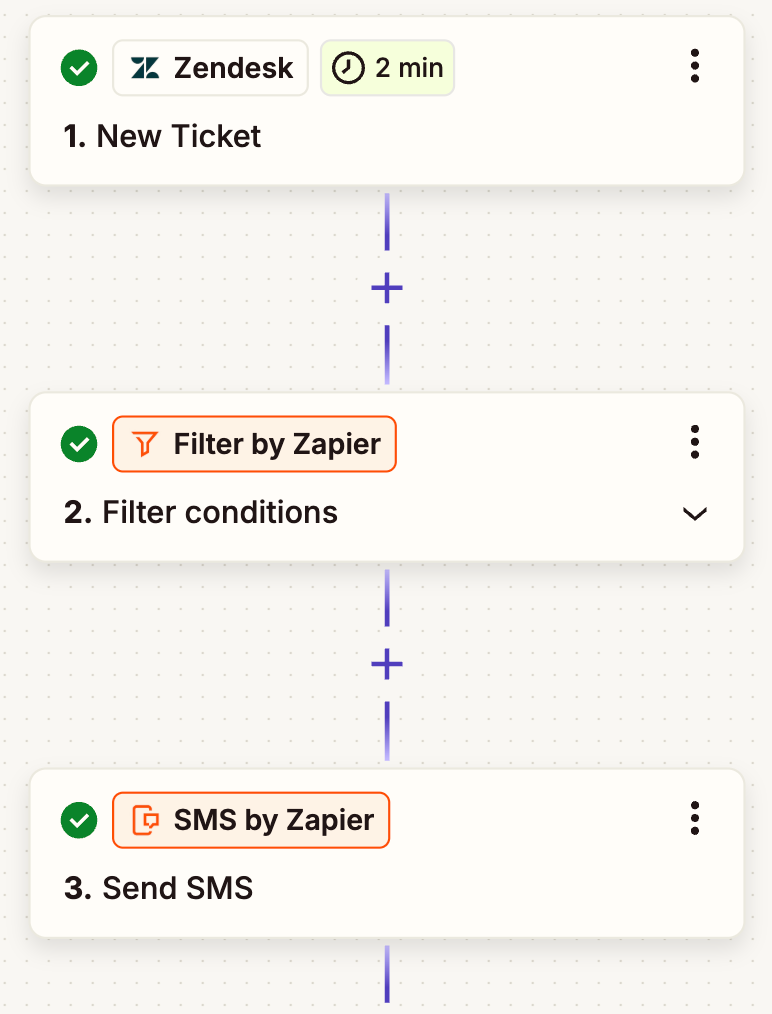Open three-dot menu on Zendesk step
Screen dimensions: 772x1014
[x=694, y=66]
